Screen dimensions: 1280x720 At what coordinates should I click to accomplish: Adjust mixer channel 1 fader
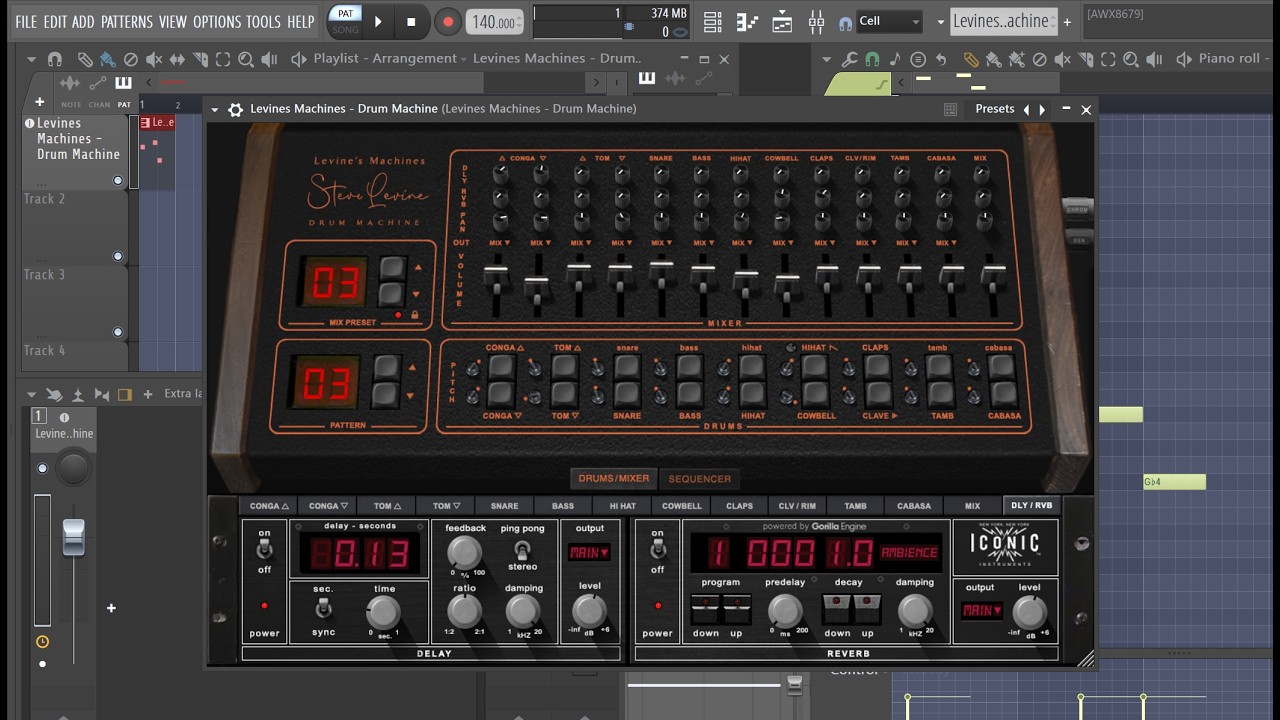click(73, 538)
